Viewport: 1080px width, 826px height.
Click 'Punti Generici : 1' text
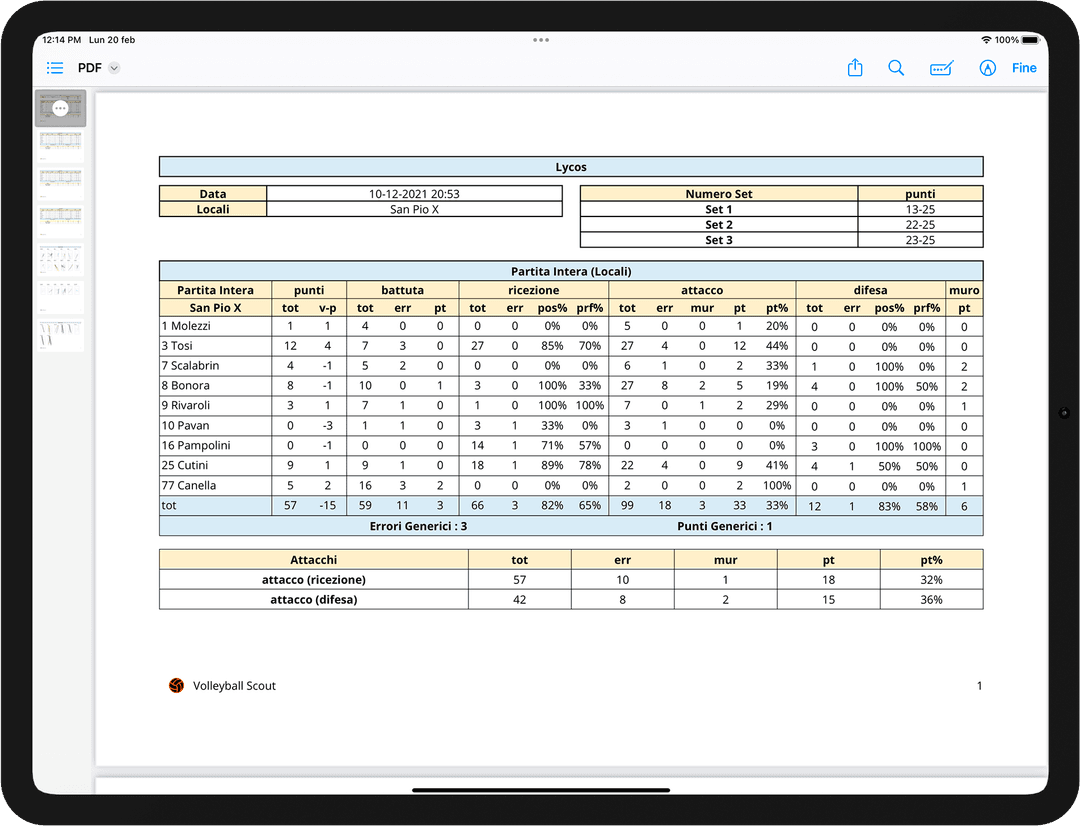725,526
